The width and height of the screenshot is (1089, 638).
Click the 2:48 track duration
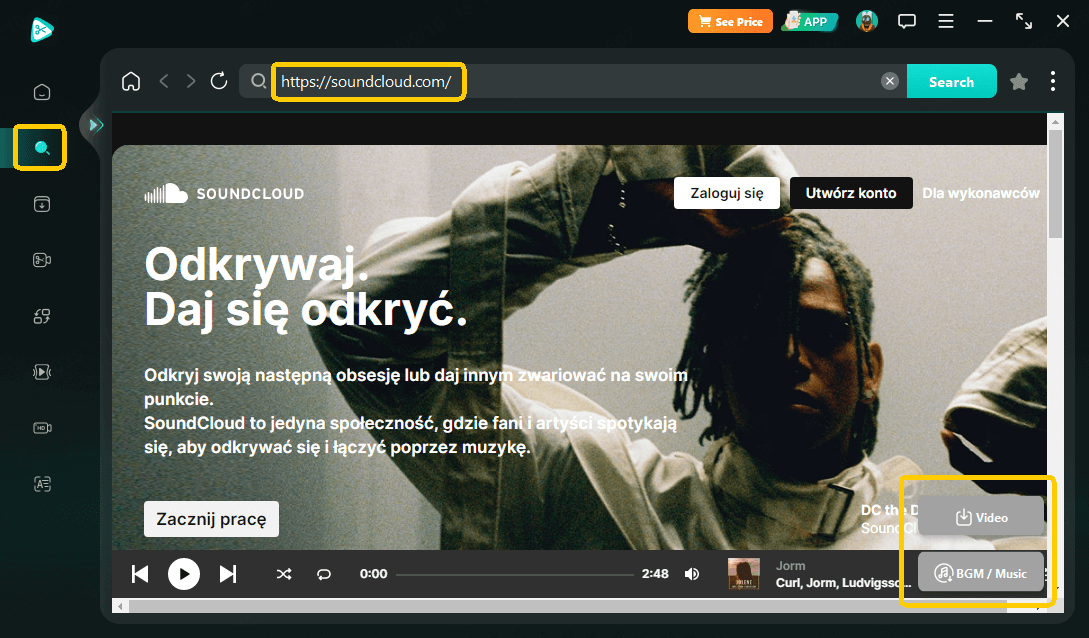(655, 573)
